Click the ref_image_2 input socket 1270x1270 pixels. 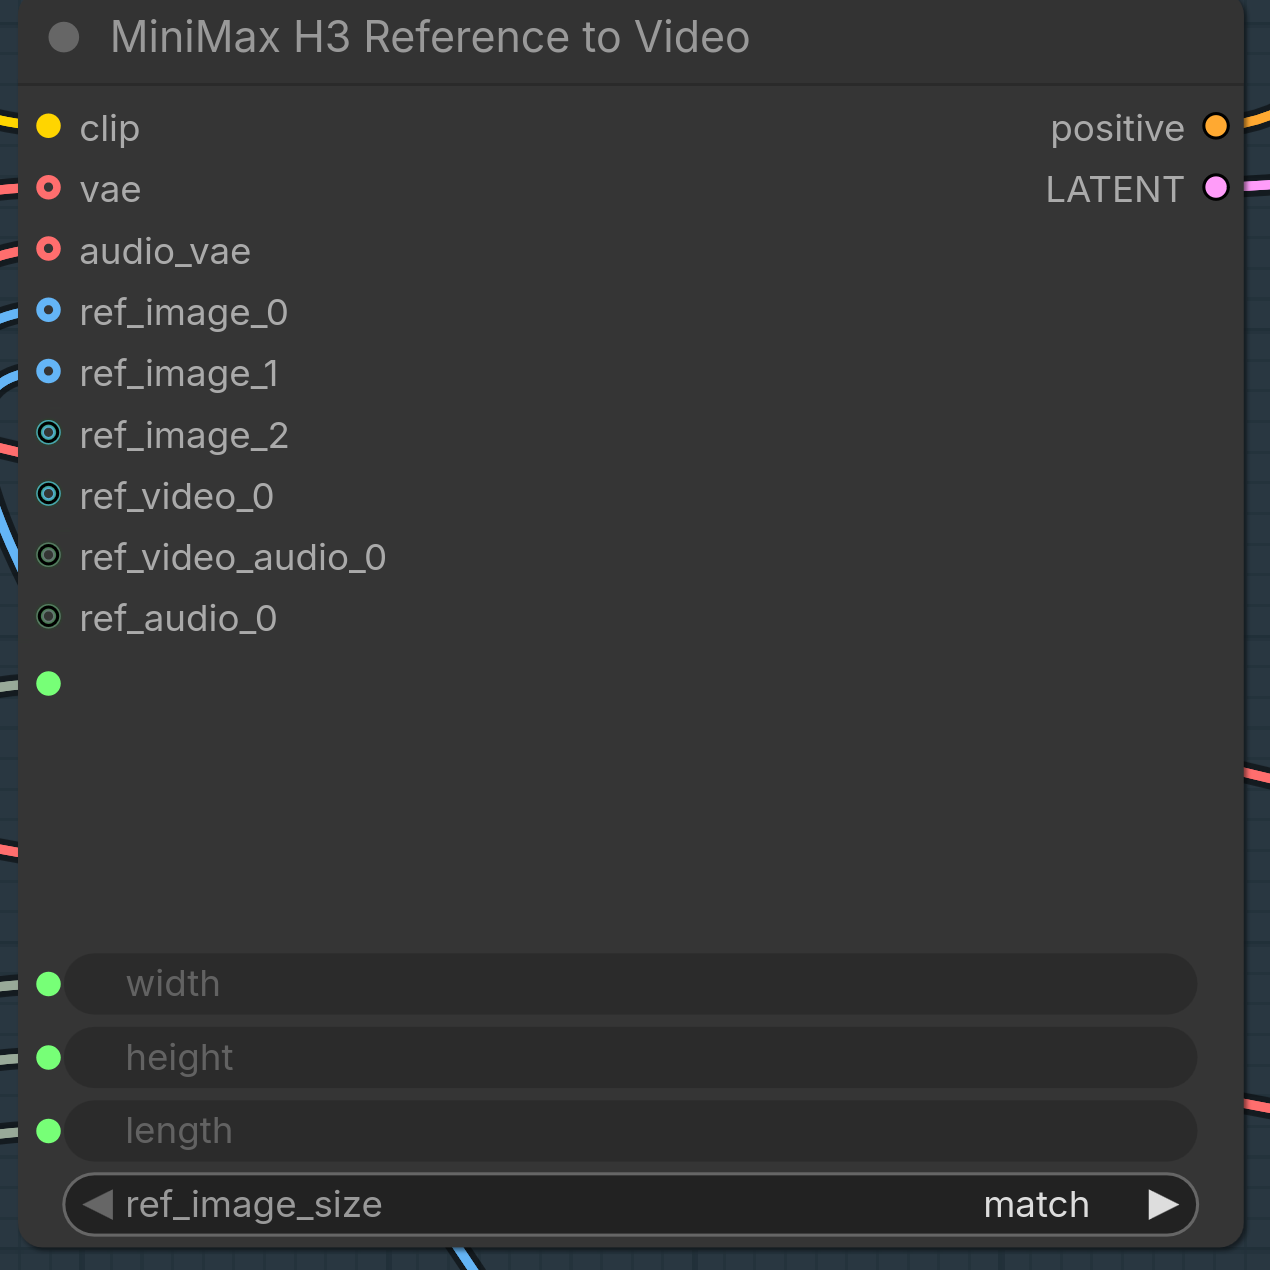(48, 433)
